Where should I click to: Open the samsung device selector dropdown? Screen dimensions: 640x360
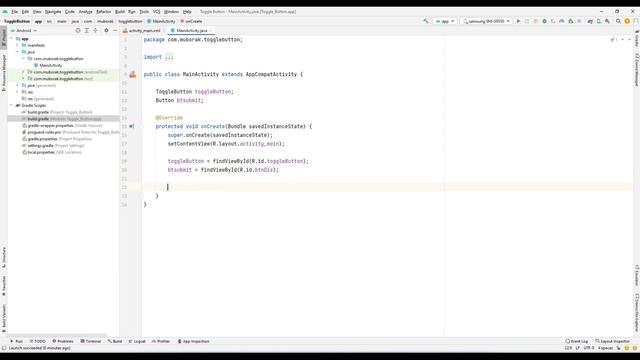(x=486, y=21)
